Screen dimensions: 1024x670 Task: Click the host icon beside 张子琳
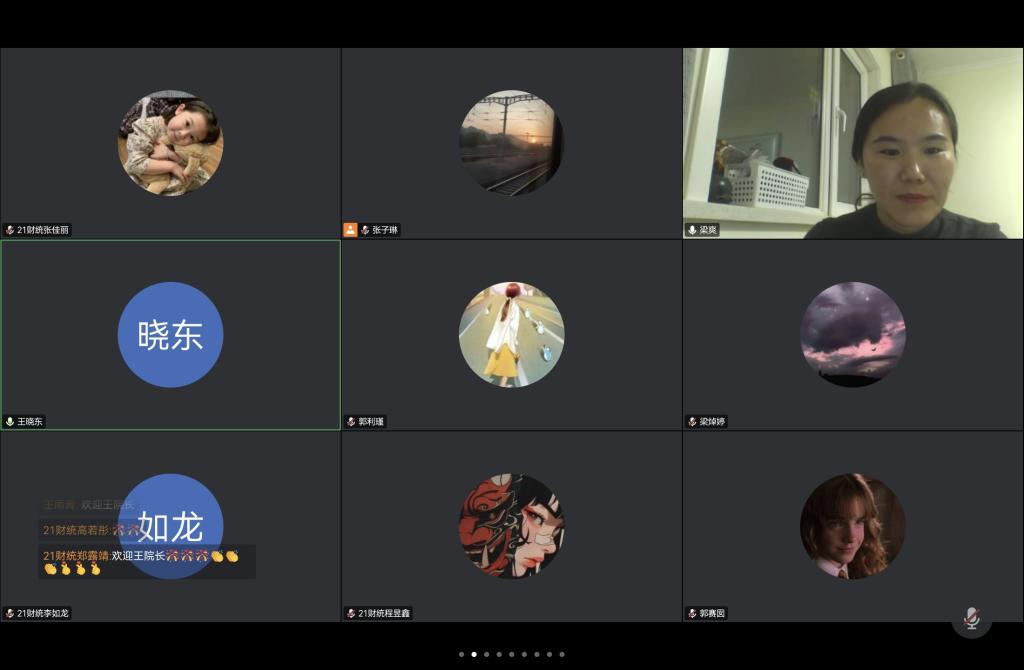coord(350,230)
